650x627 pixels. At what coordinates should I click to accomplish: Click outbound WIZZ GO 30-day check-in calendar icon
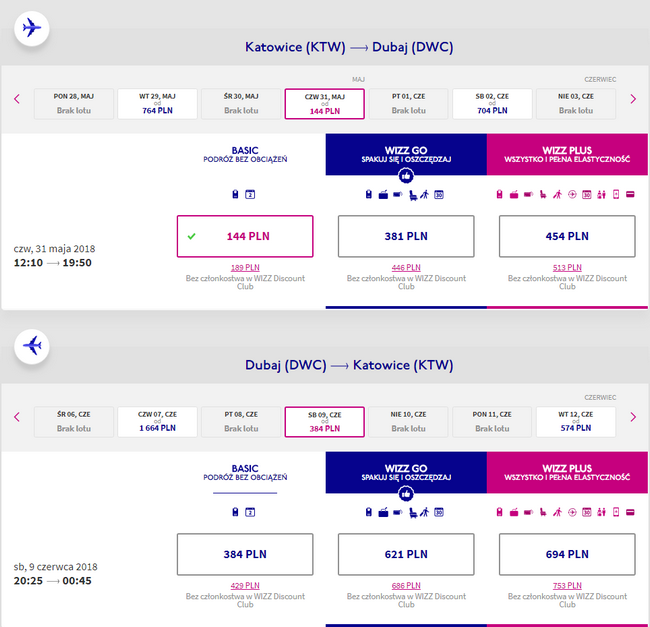click(439, 194)
